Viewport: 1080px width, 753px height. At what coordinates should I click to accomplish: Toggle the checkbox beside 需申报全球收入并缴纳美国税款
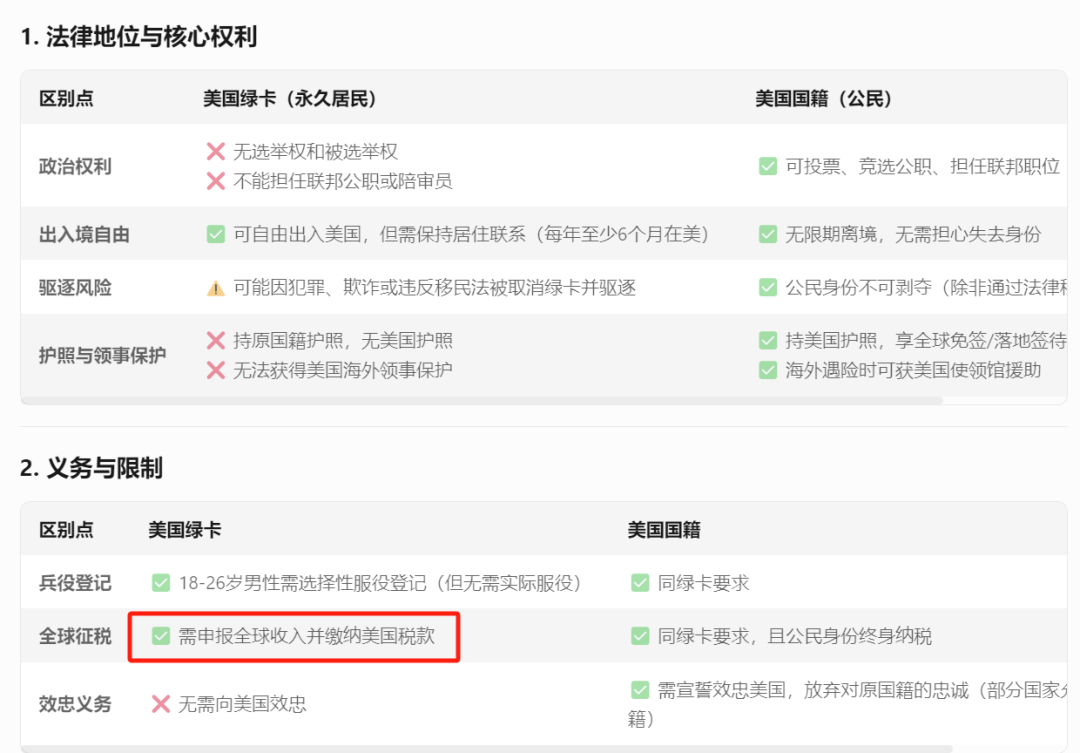(x=161, y=633)
